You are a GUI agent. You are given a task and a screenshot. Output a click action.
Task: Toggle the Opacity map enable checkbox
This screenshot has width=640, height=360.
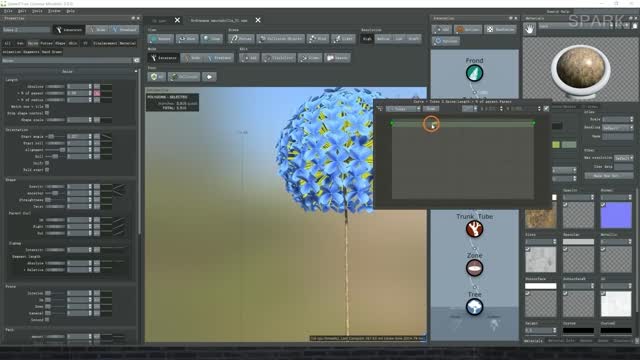[565, 204]
